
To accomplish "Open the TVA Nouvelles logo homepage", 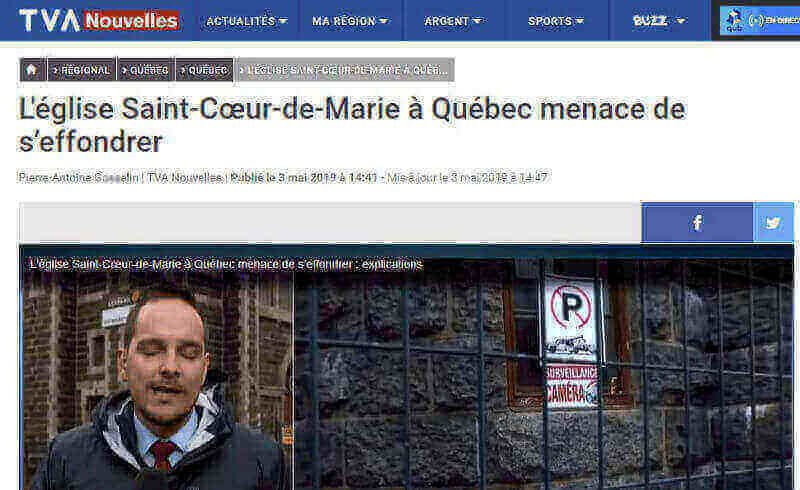I will point(99,20).
